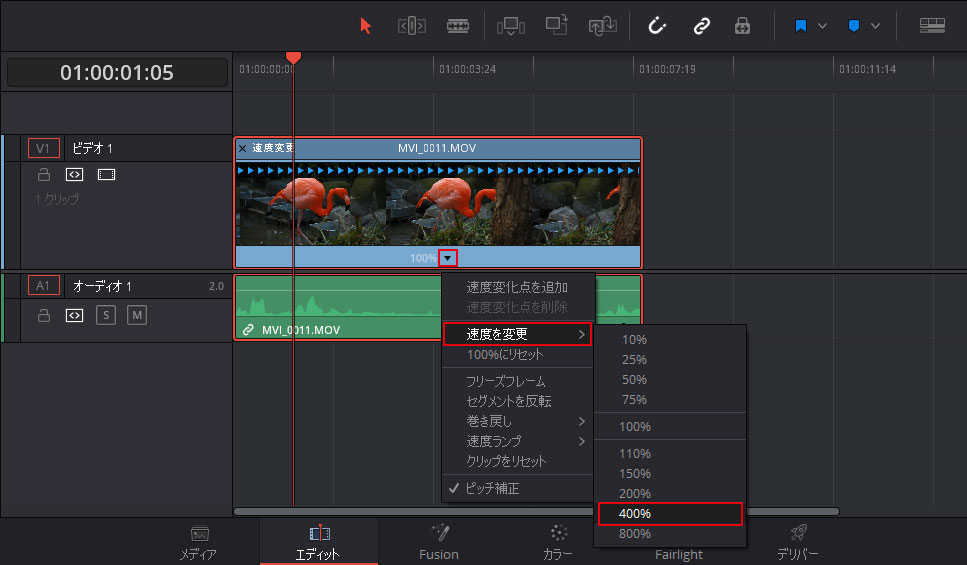
Task: Click the Replace Clip toolbar icon
Action: (603, 26)
